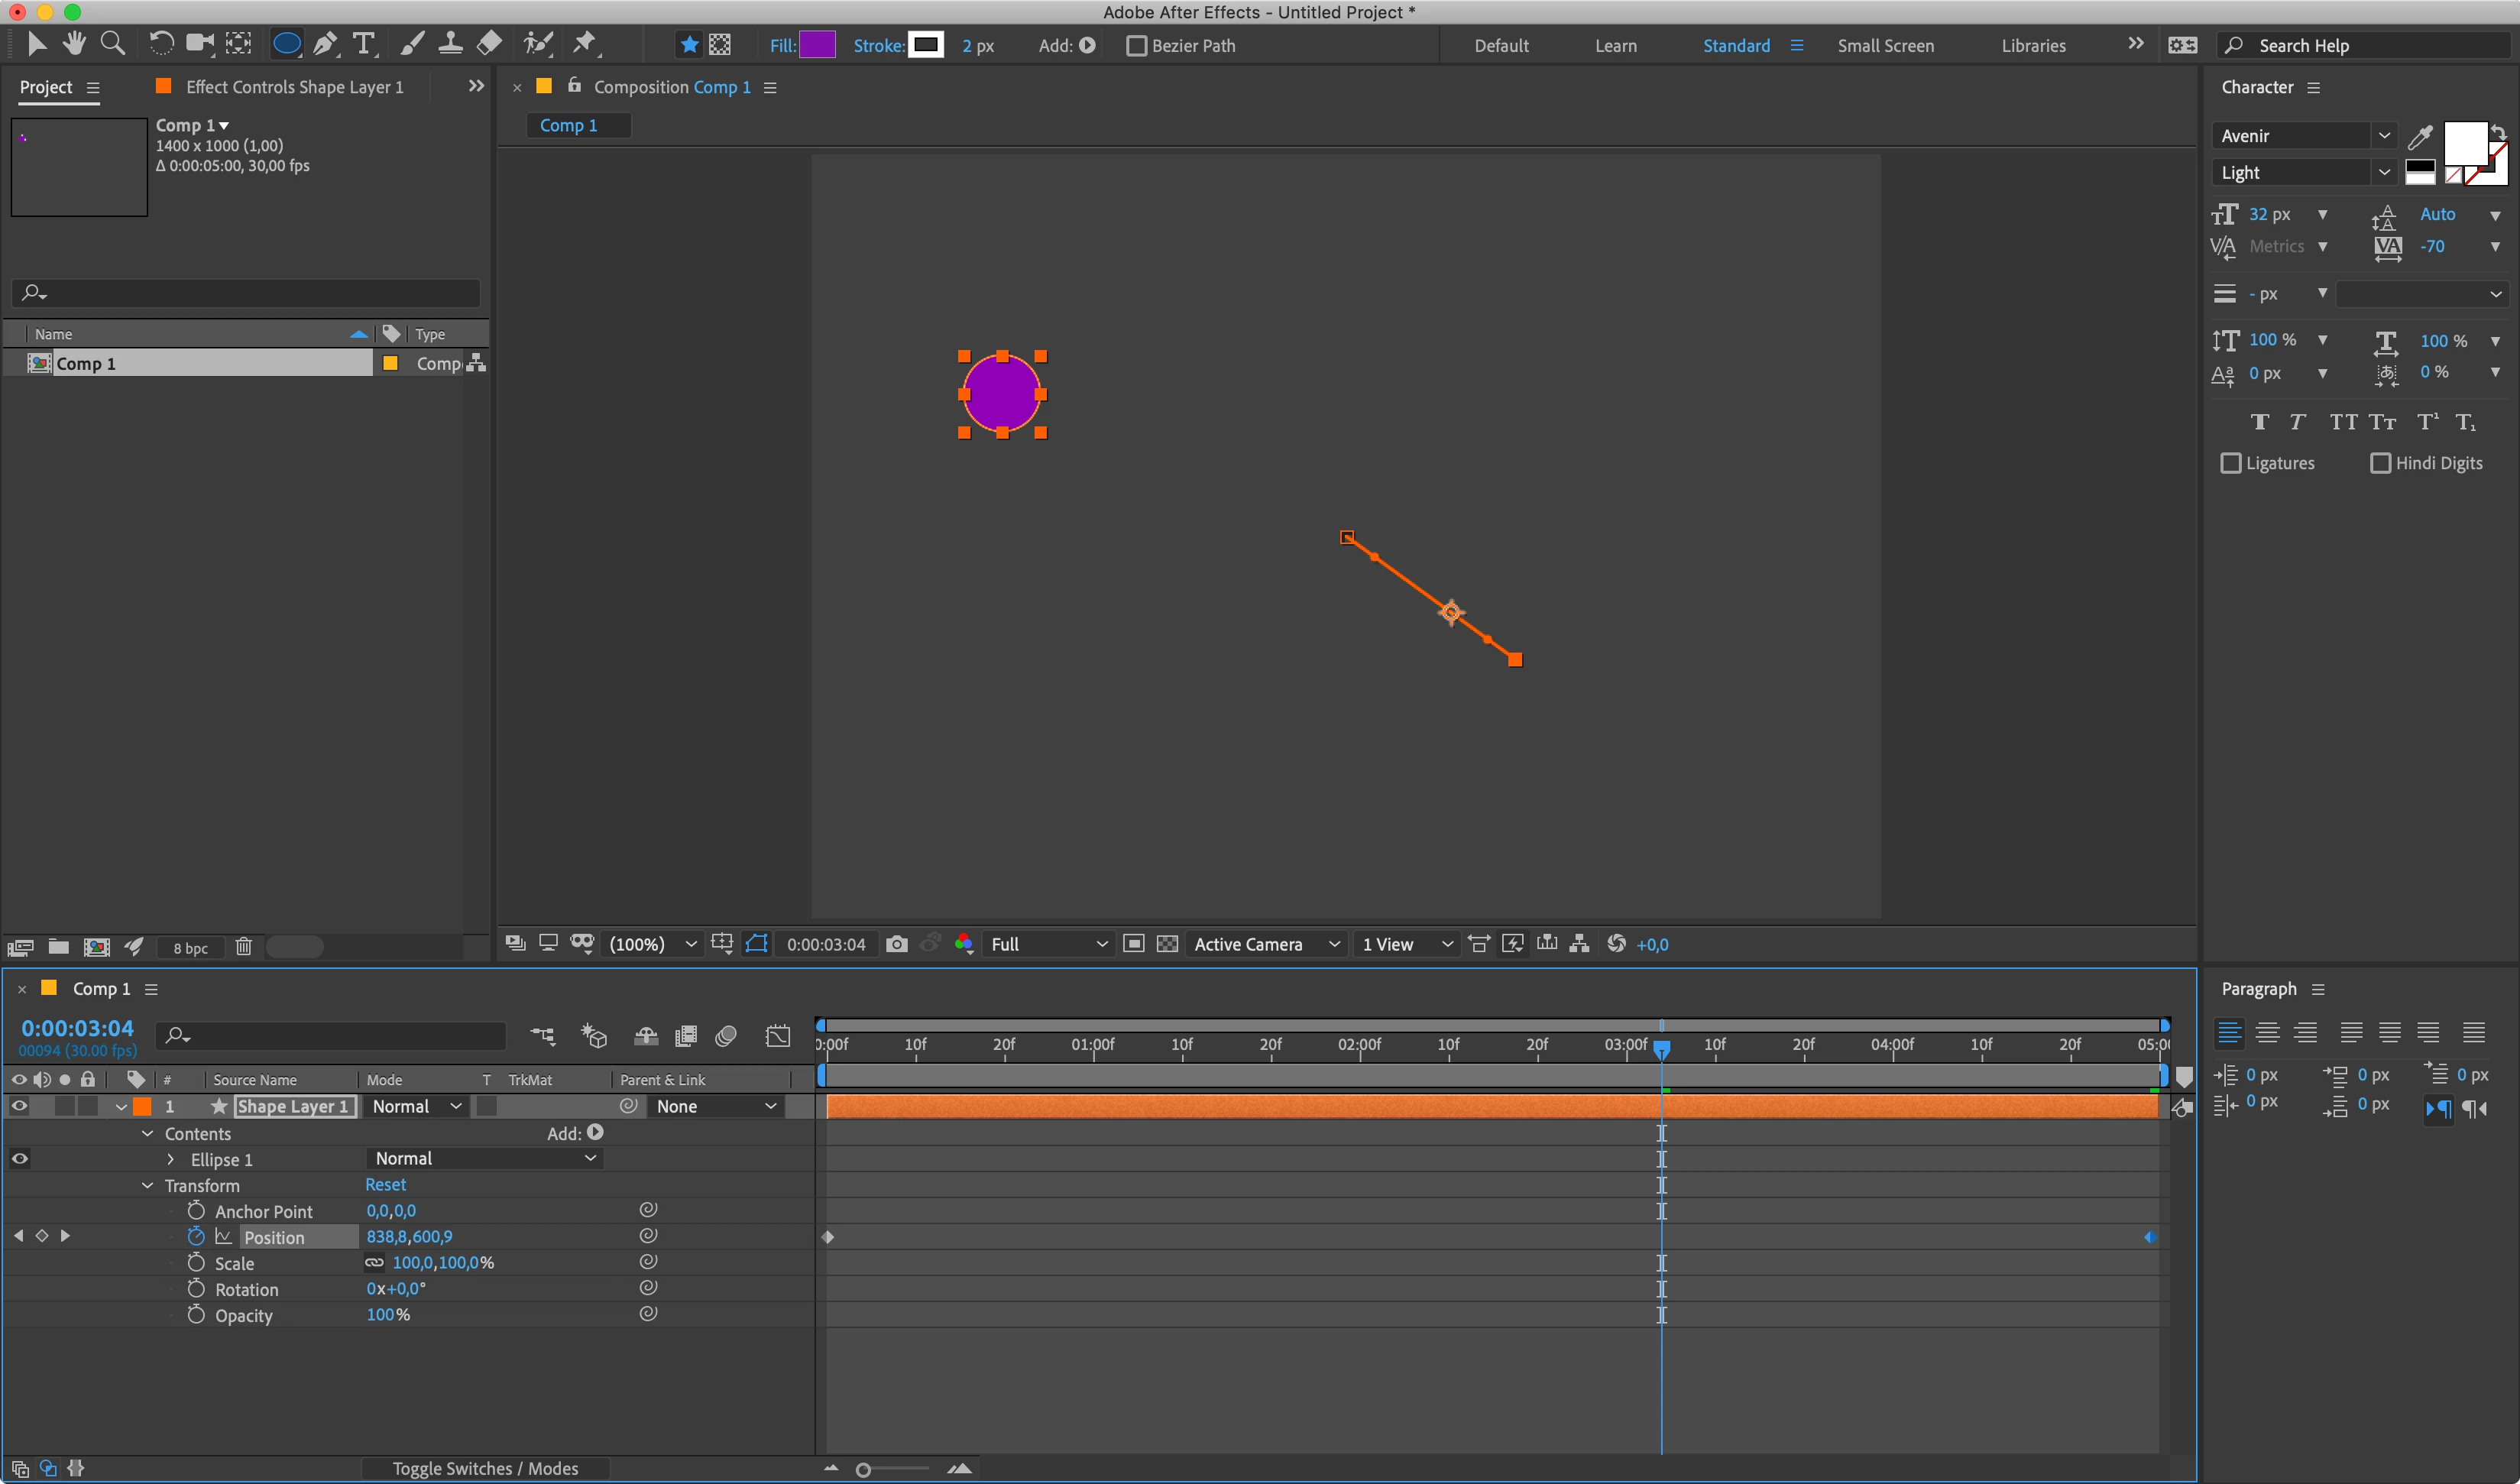Switch to the Learn workspace

pos(1615,46)
